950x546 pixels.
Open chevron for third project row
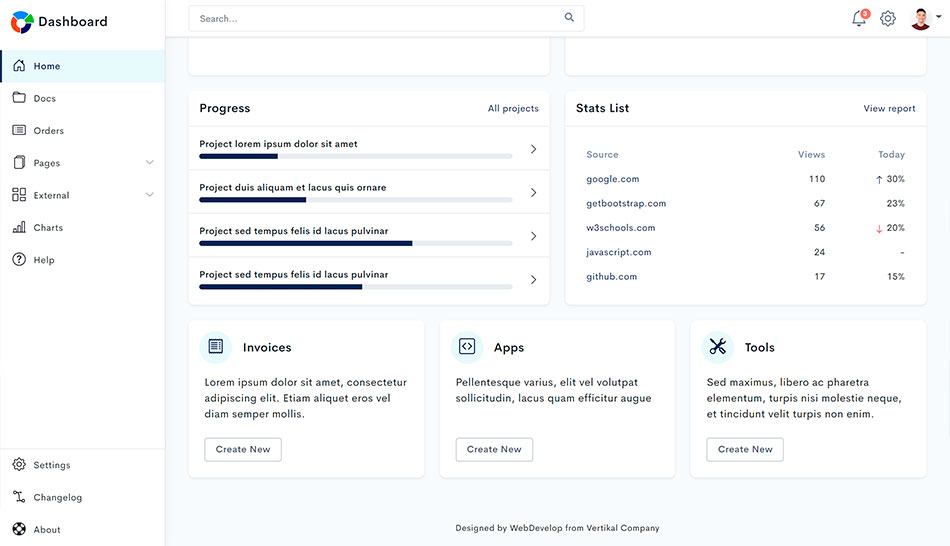pyautogui.click(x=533, y=236)
